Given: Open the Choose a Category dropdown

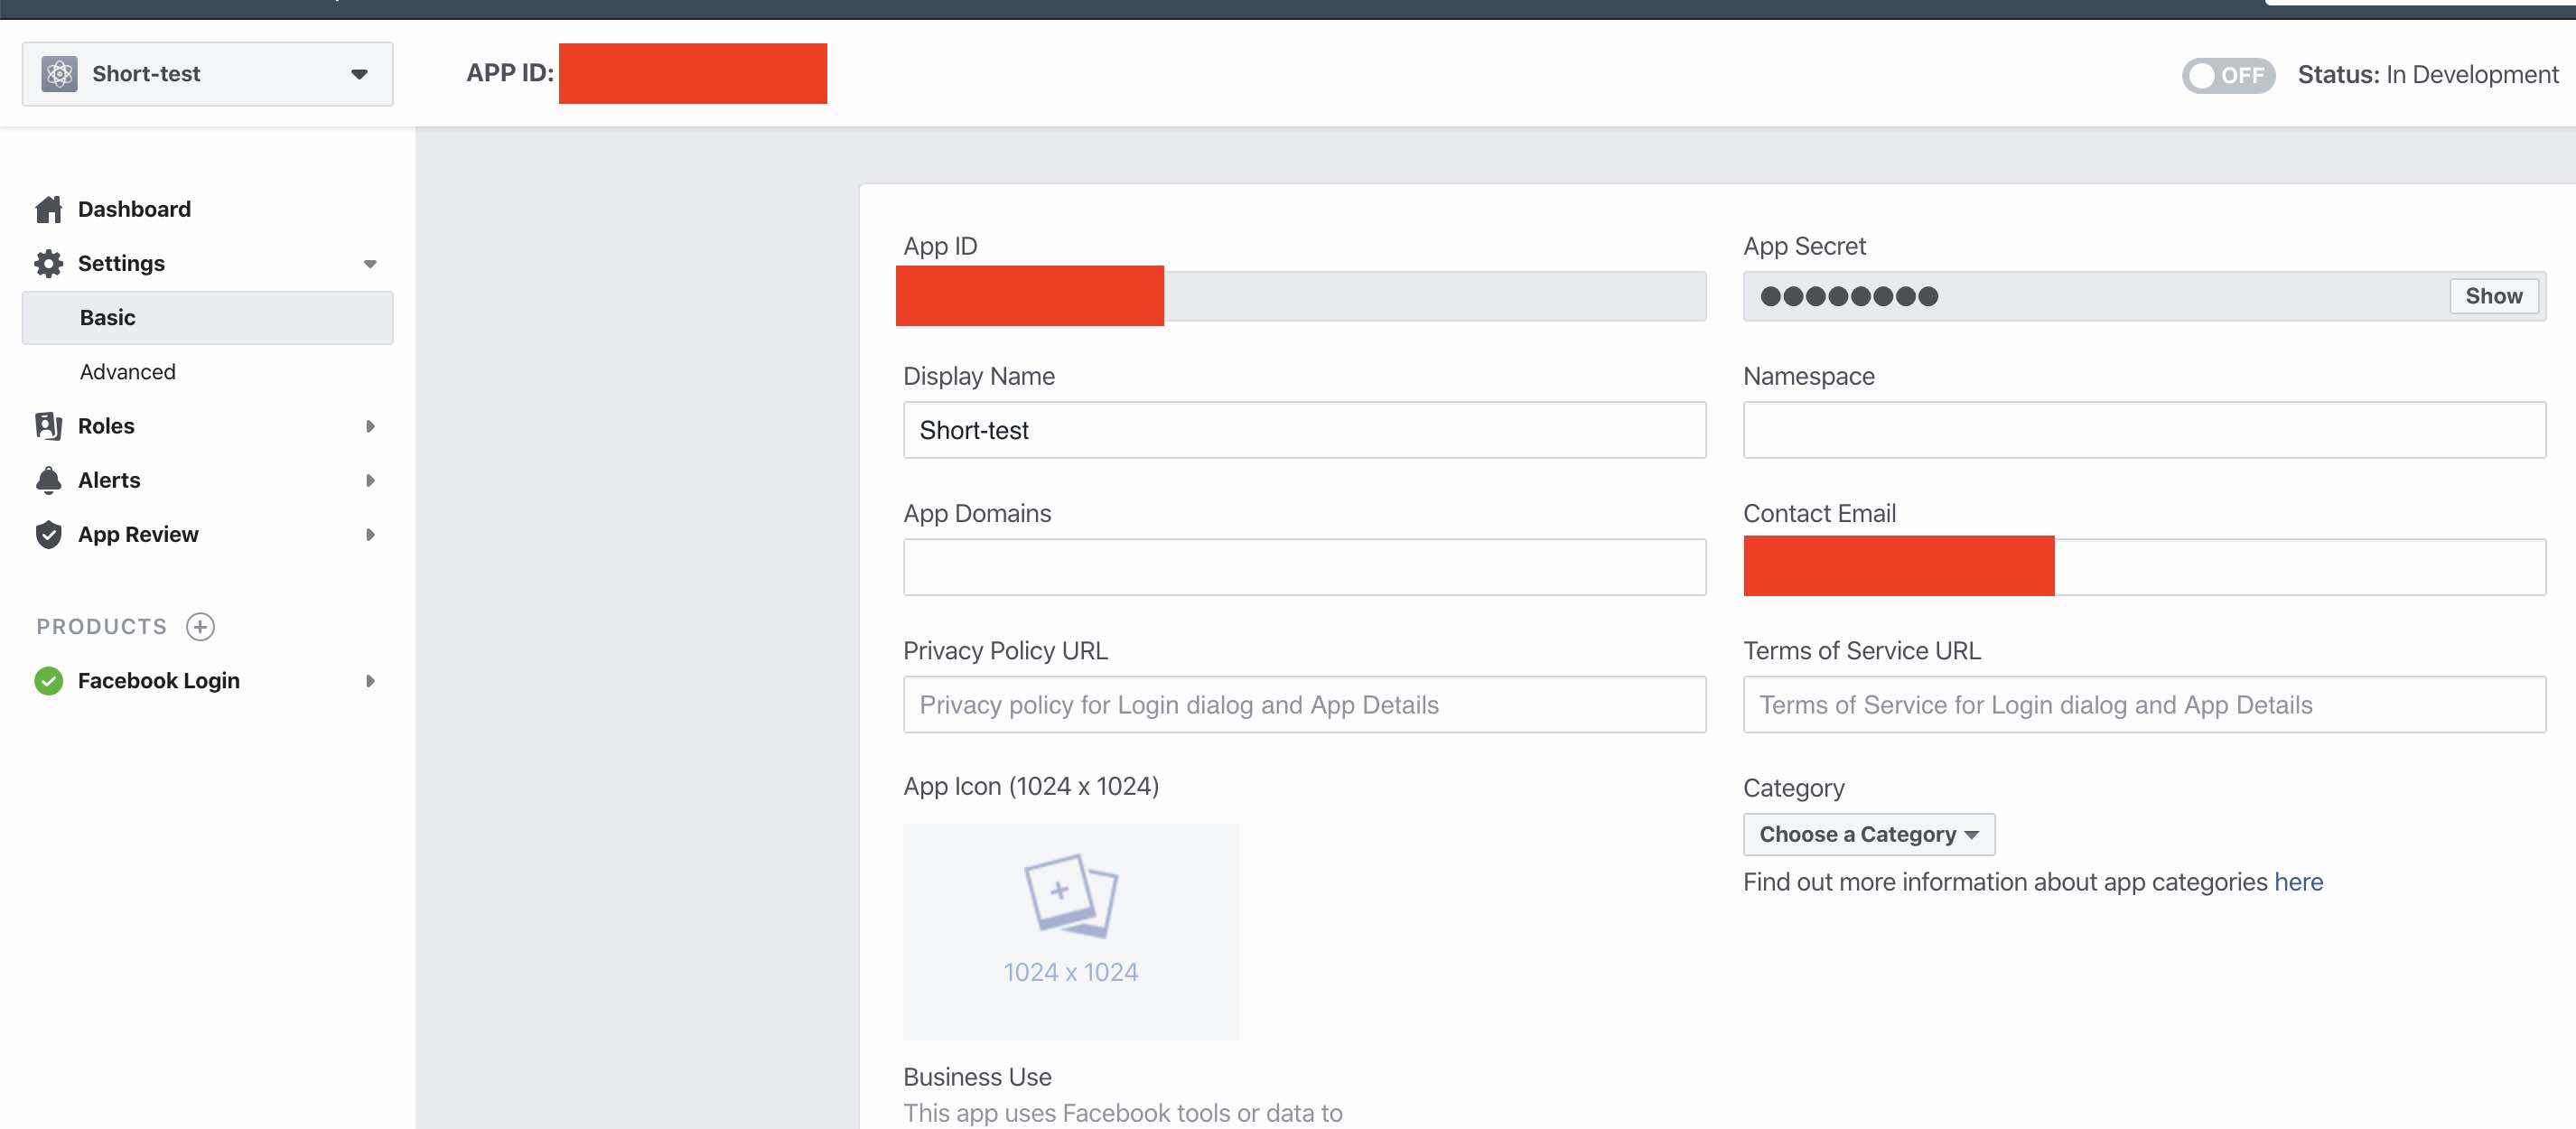Looking at the screenshot, I should [1868, 834].
